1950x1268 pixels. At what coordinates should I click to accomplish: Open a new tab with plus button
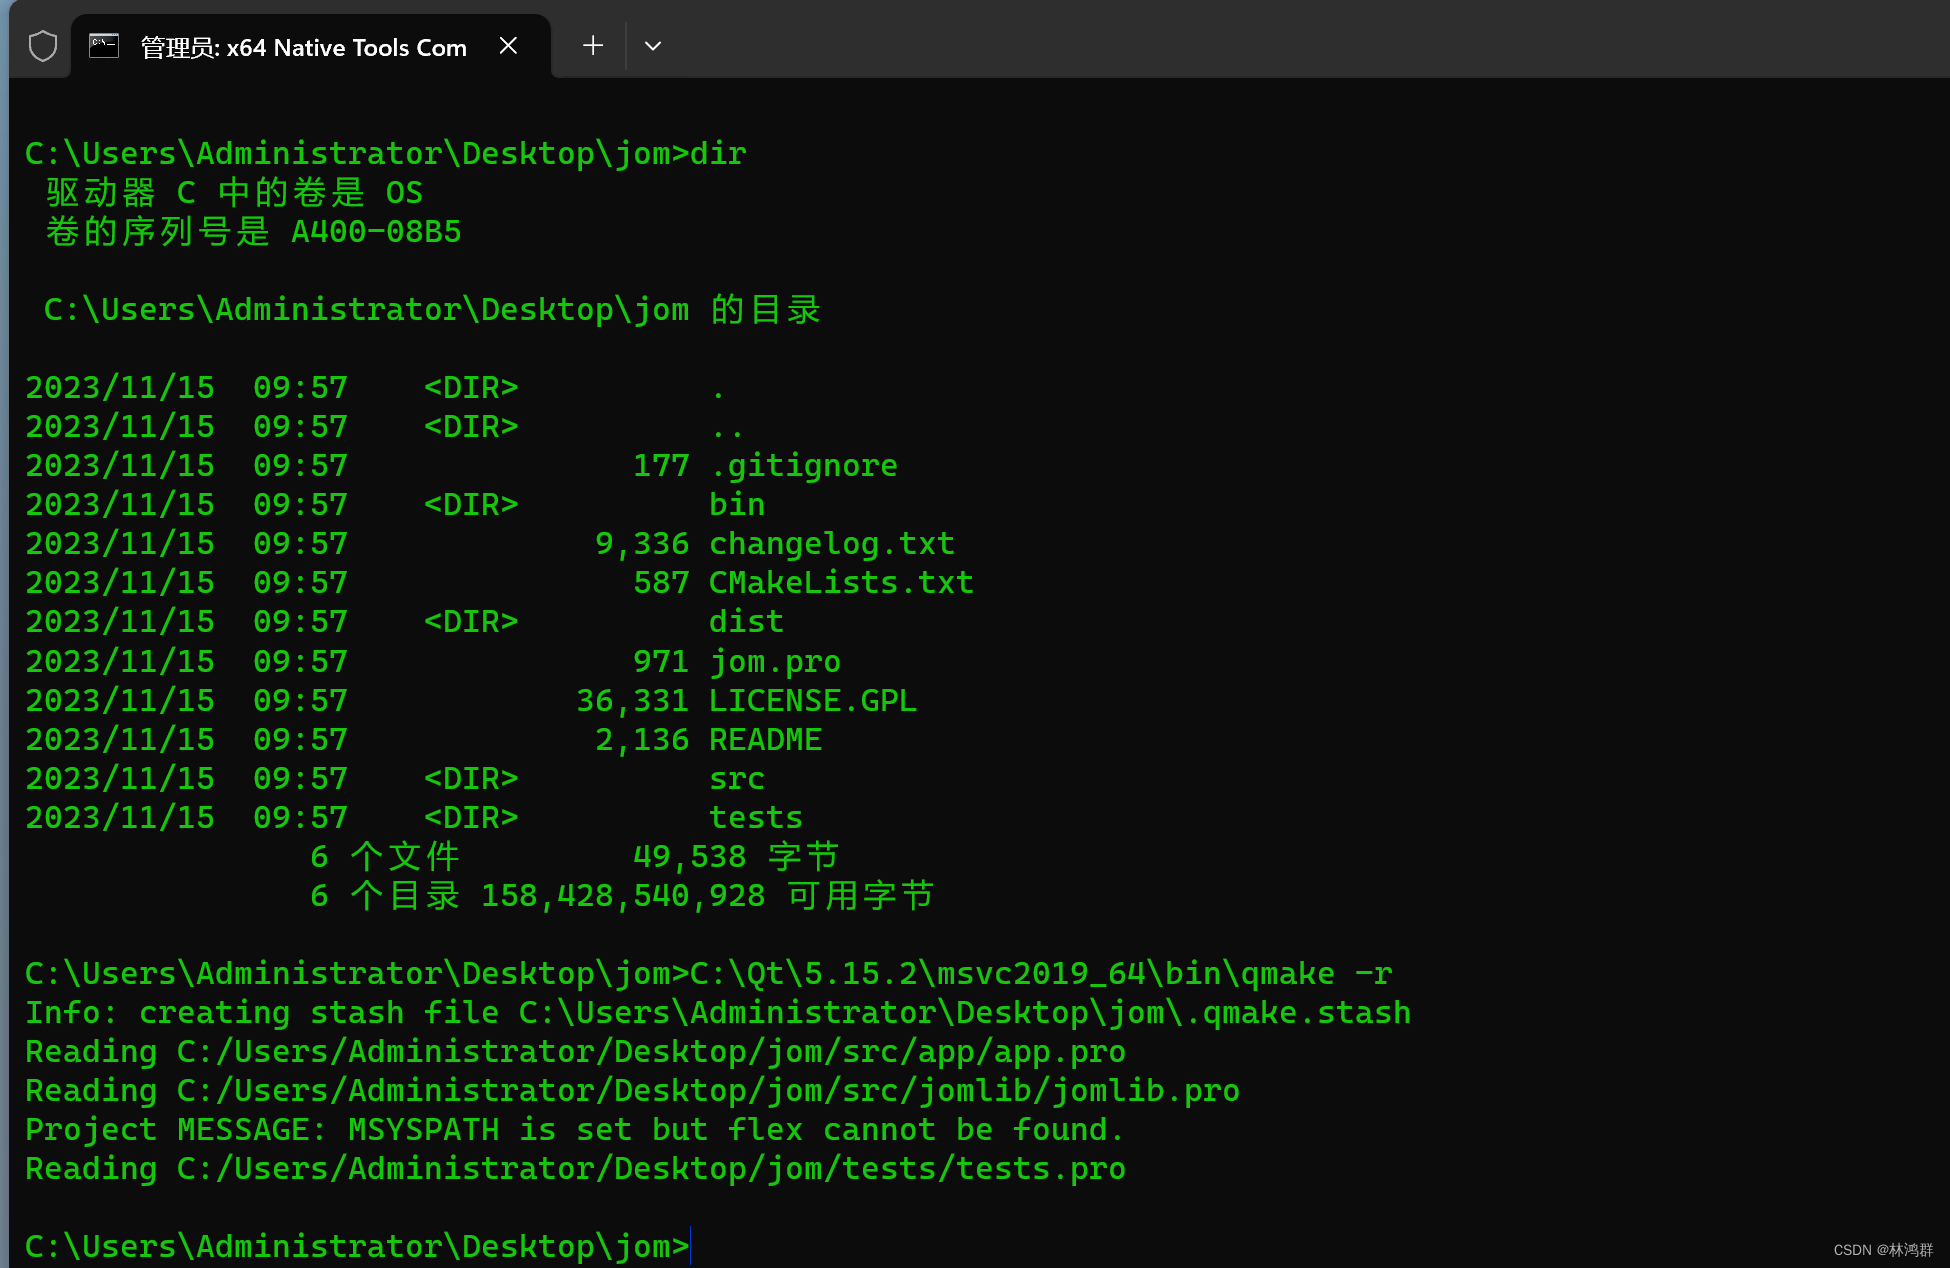click(593, 46)
